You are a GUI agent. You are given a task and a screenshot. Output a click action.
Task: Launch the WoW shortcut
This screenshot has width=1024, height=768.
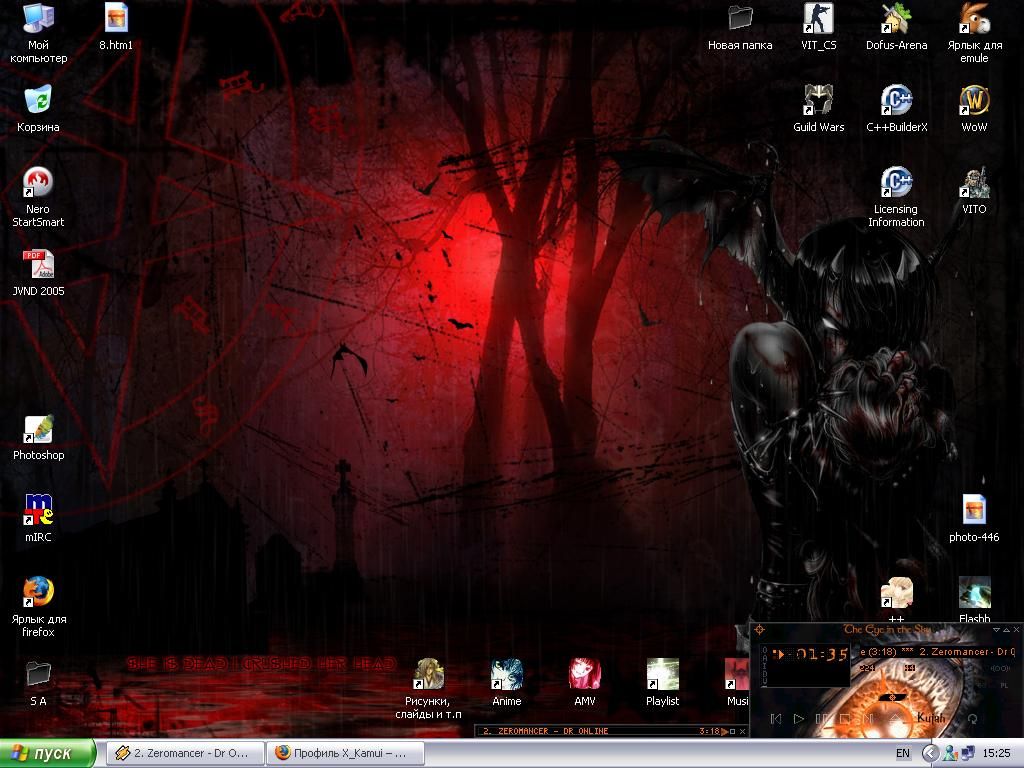974,108
